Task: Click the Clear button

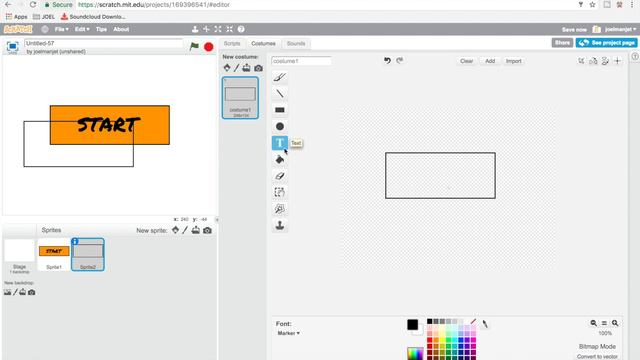Action: click(x=467, y=61)
